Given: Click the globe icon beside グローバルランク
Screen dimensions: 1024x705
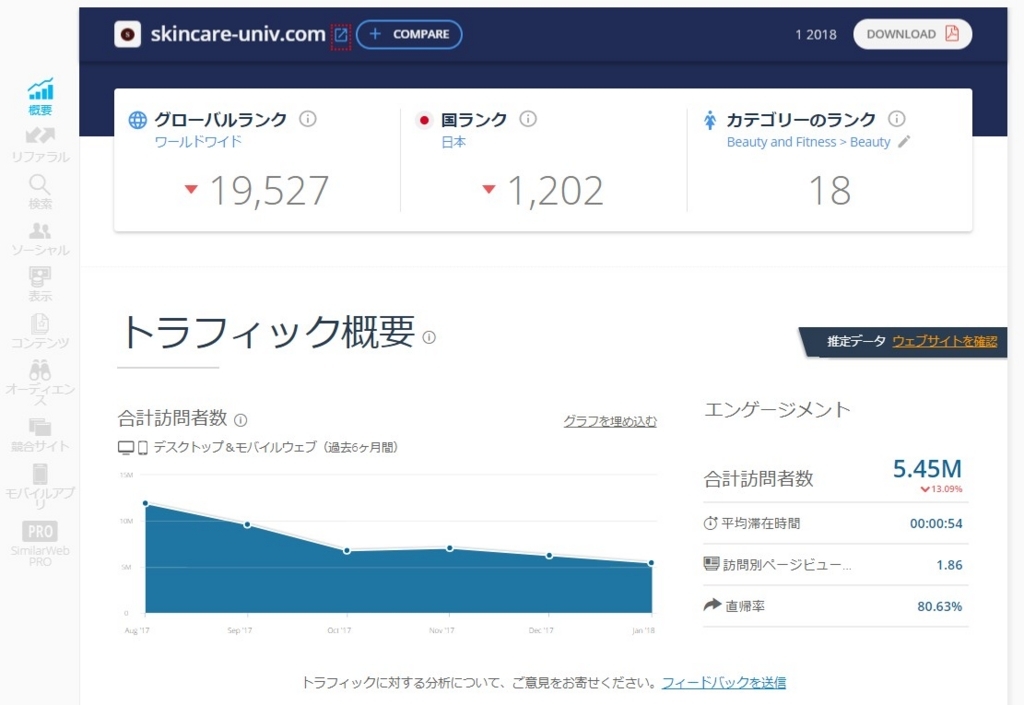Looking at the screenshot, I should pyautogui.click(x=137, y=120).
